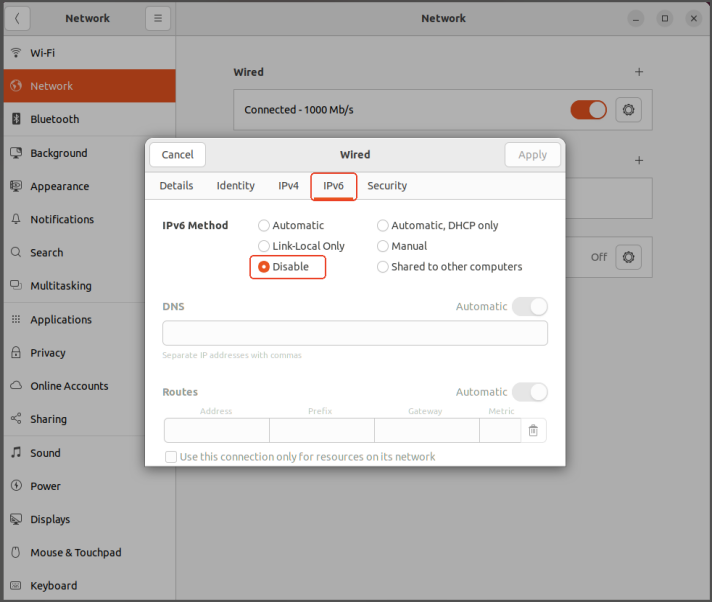
Task: Open Sound settings in sidebar
Action: (x=45, y=453)
